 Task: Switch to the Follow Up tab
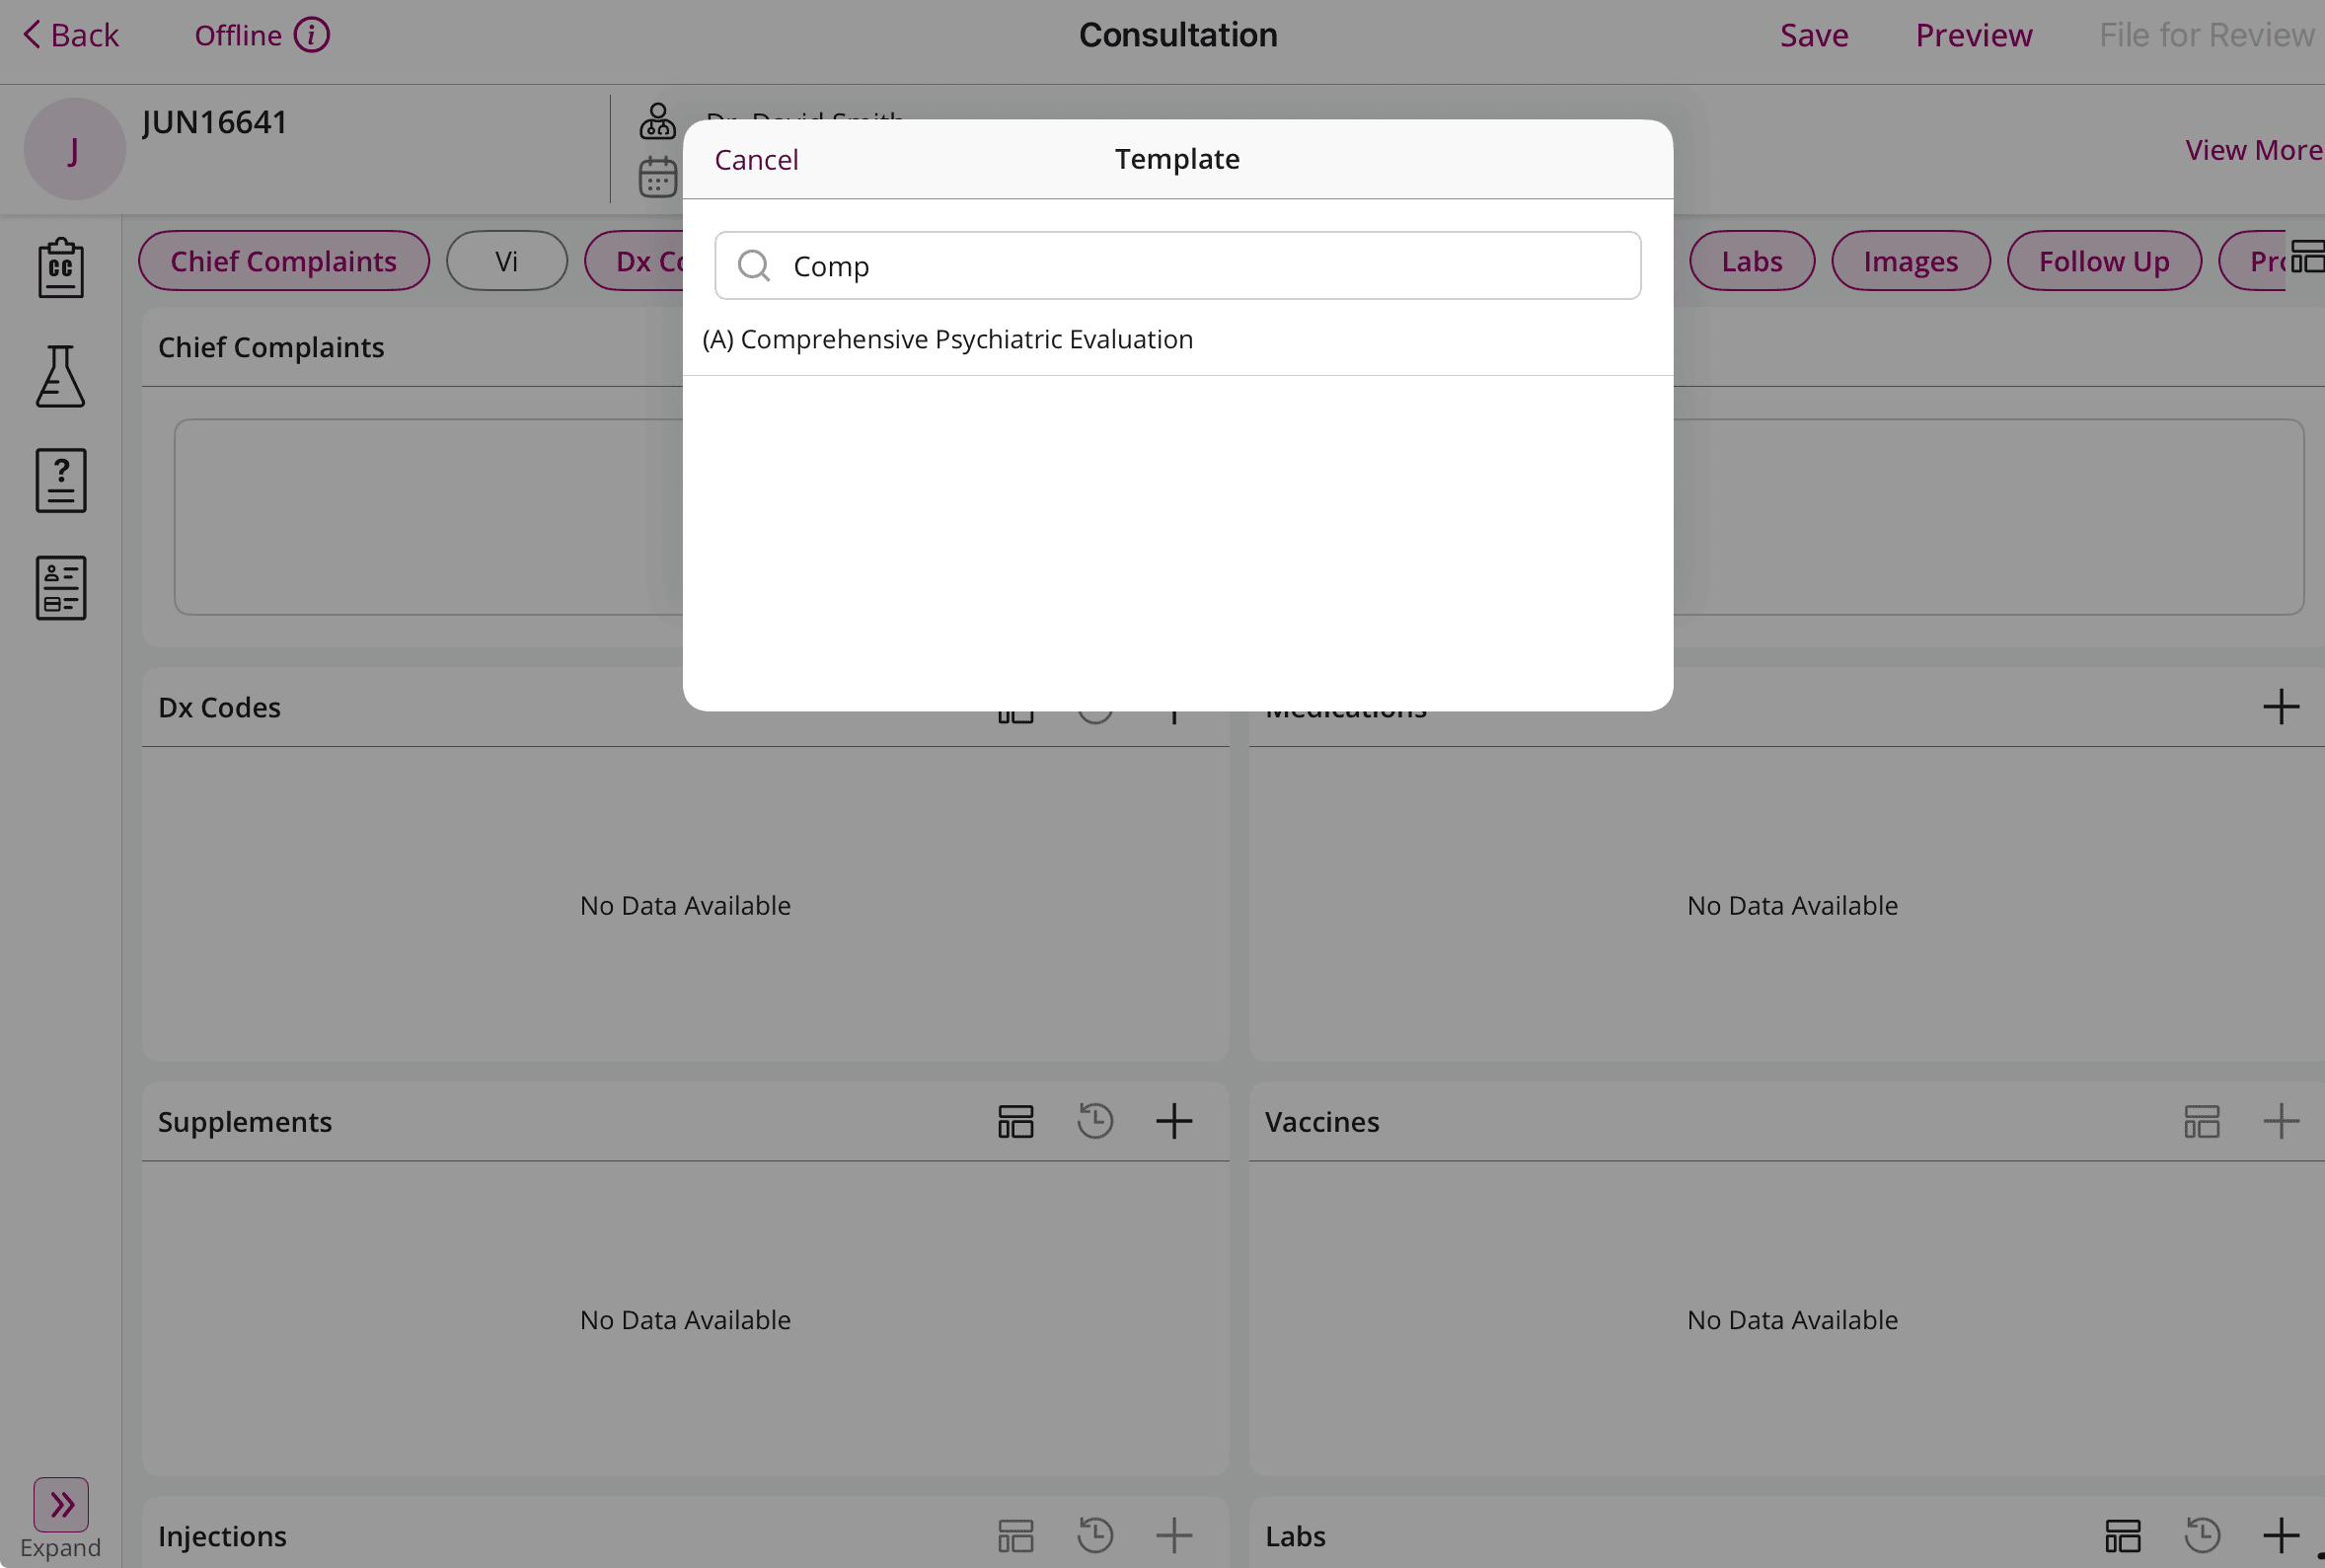2103,261
